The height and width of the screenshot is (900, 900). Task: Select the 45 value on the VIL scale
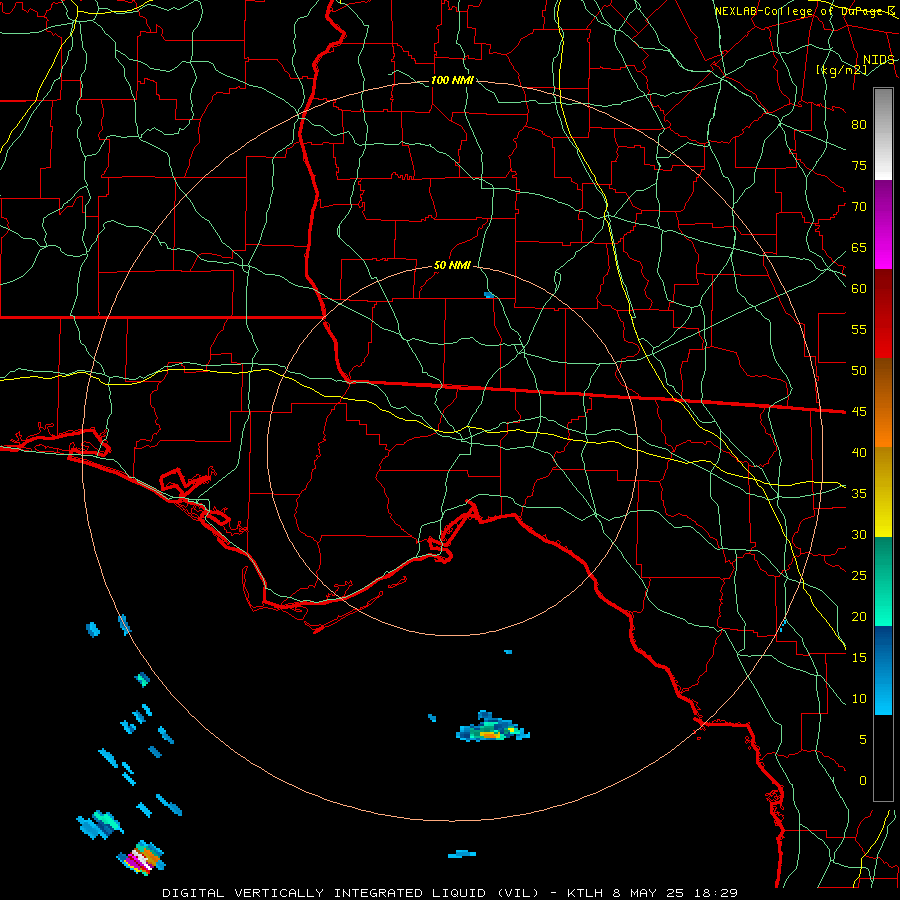859,412
